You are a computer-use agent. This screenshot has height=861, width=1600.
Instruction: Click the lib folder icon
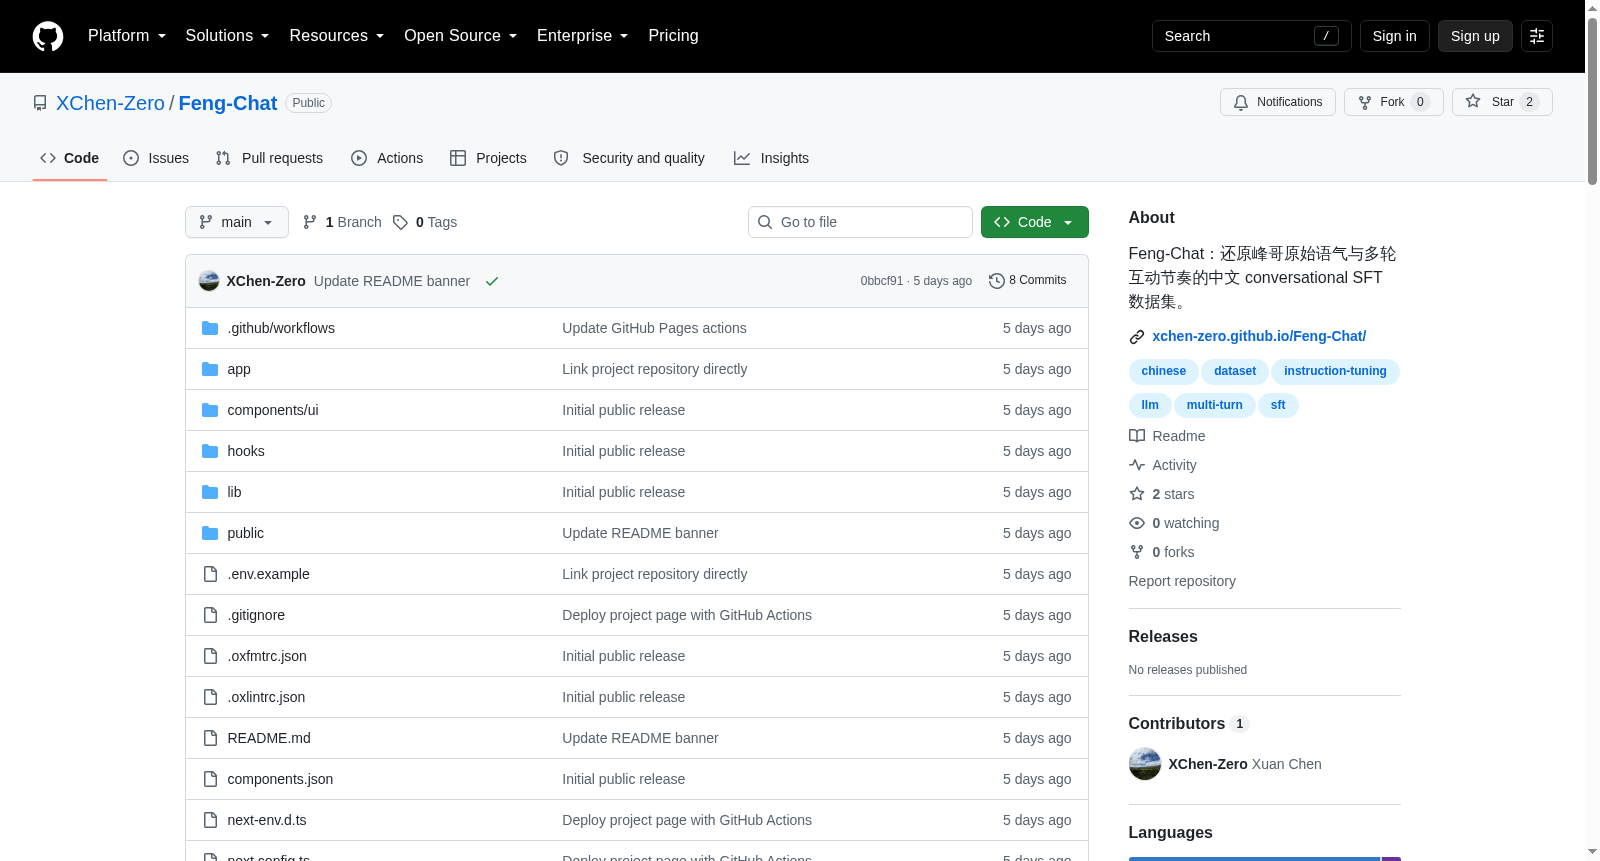[x=210, y=492]
